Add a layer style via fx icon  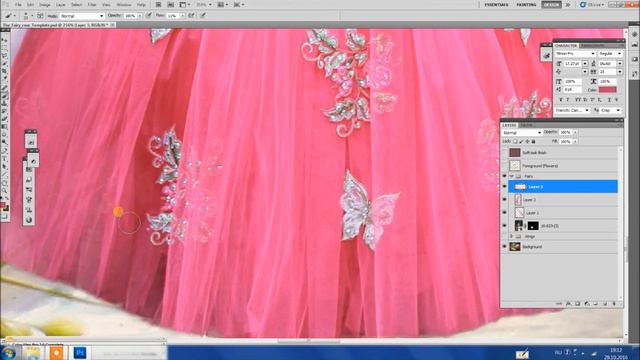click(x=568, y=304)
